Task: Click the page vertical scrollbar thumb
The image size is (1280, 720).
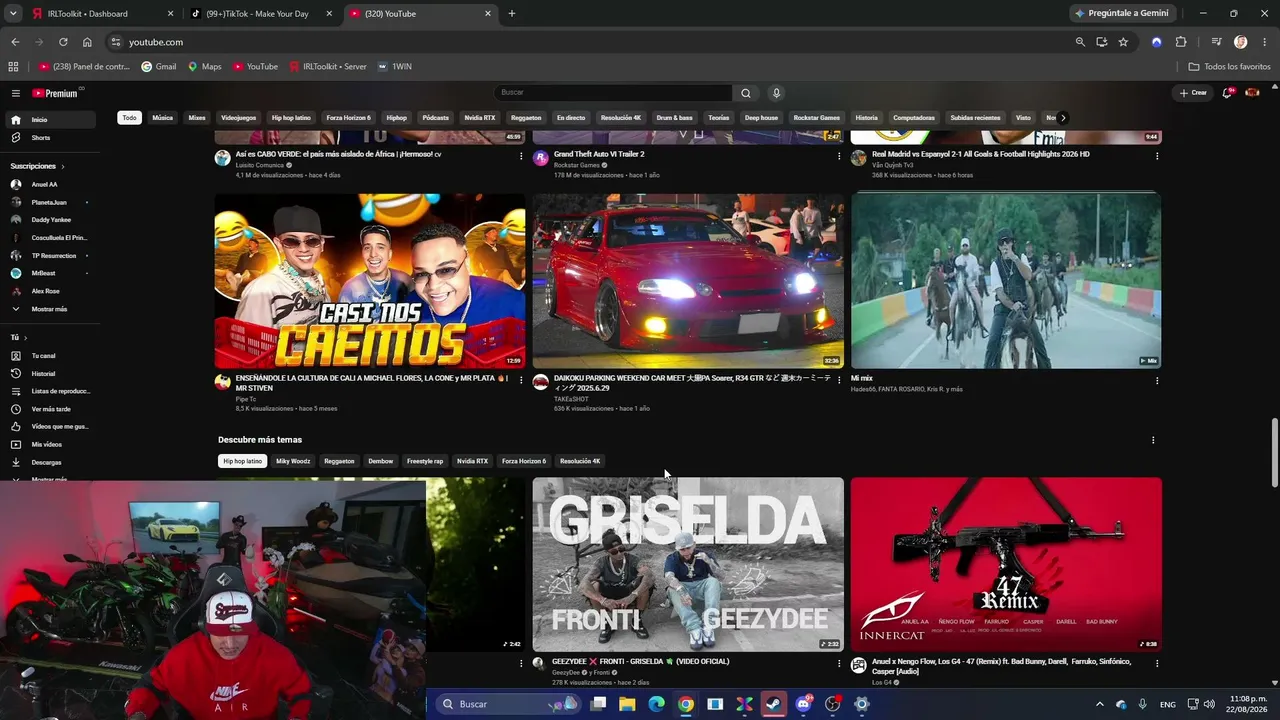Action: (1274, 453)
